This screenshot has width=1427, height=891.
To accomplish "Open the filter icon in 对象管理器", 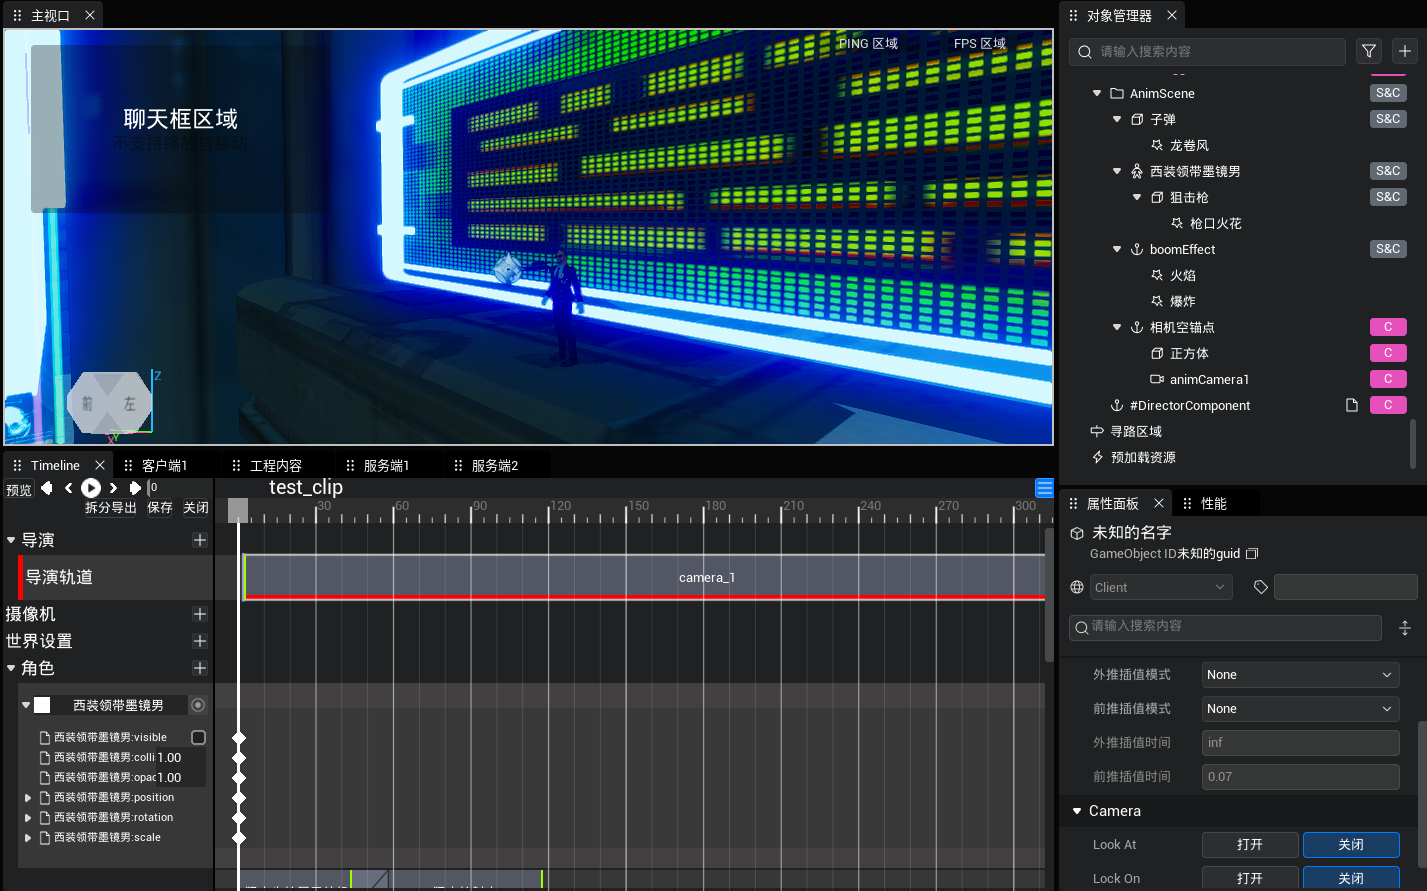I will coord(1369,51).
